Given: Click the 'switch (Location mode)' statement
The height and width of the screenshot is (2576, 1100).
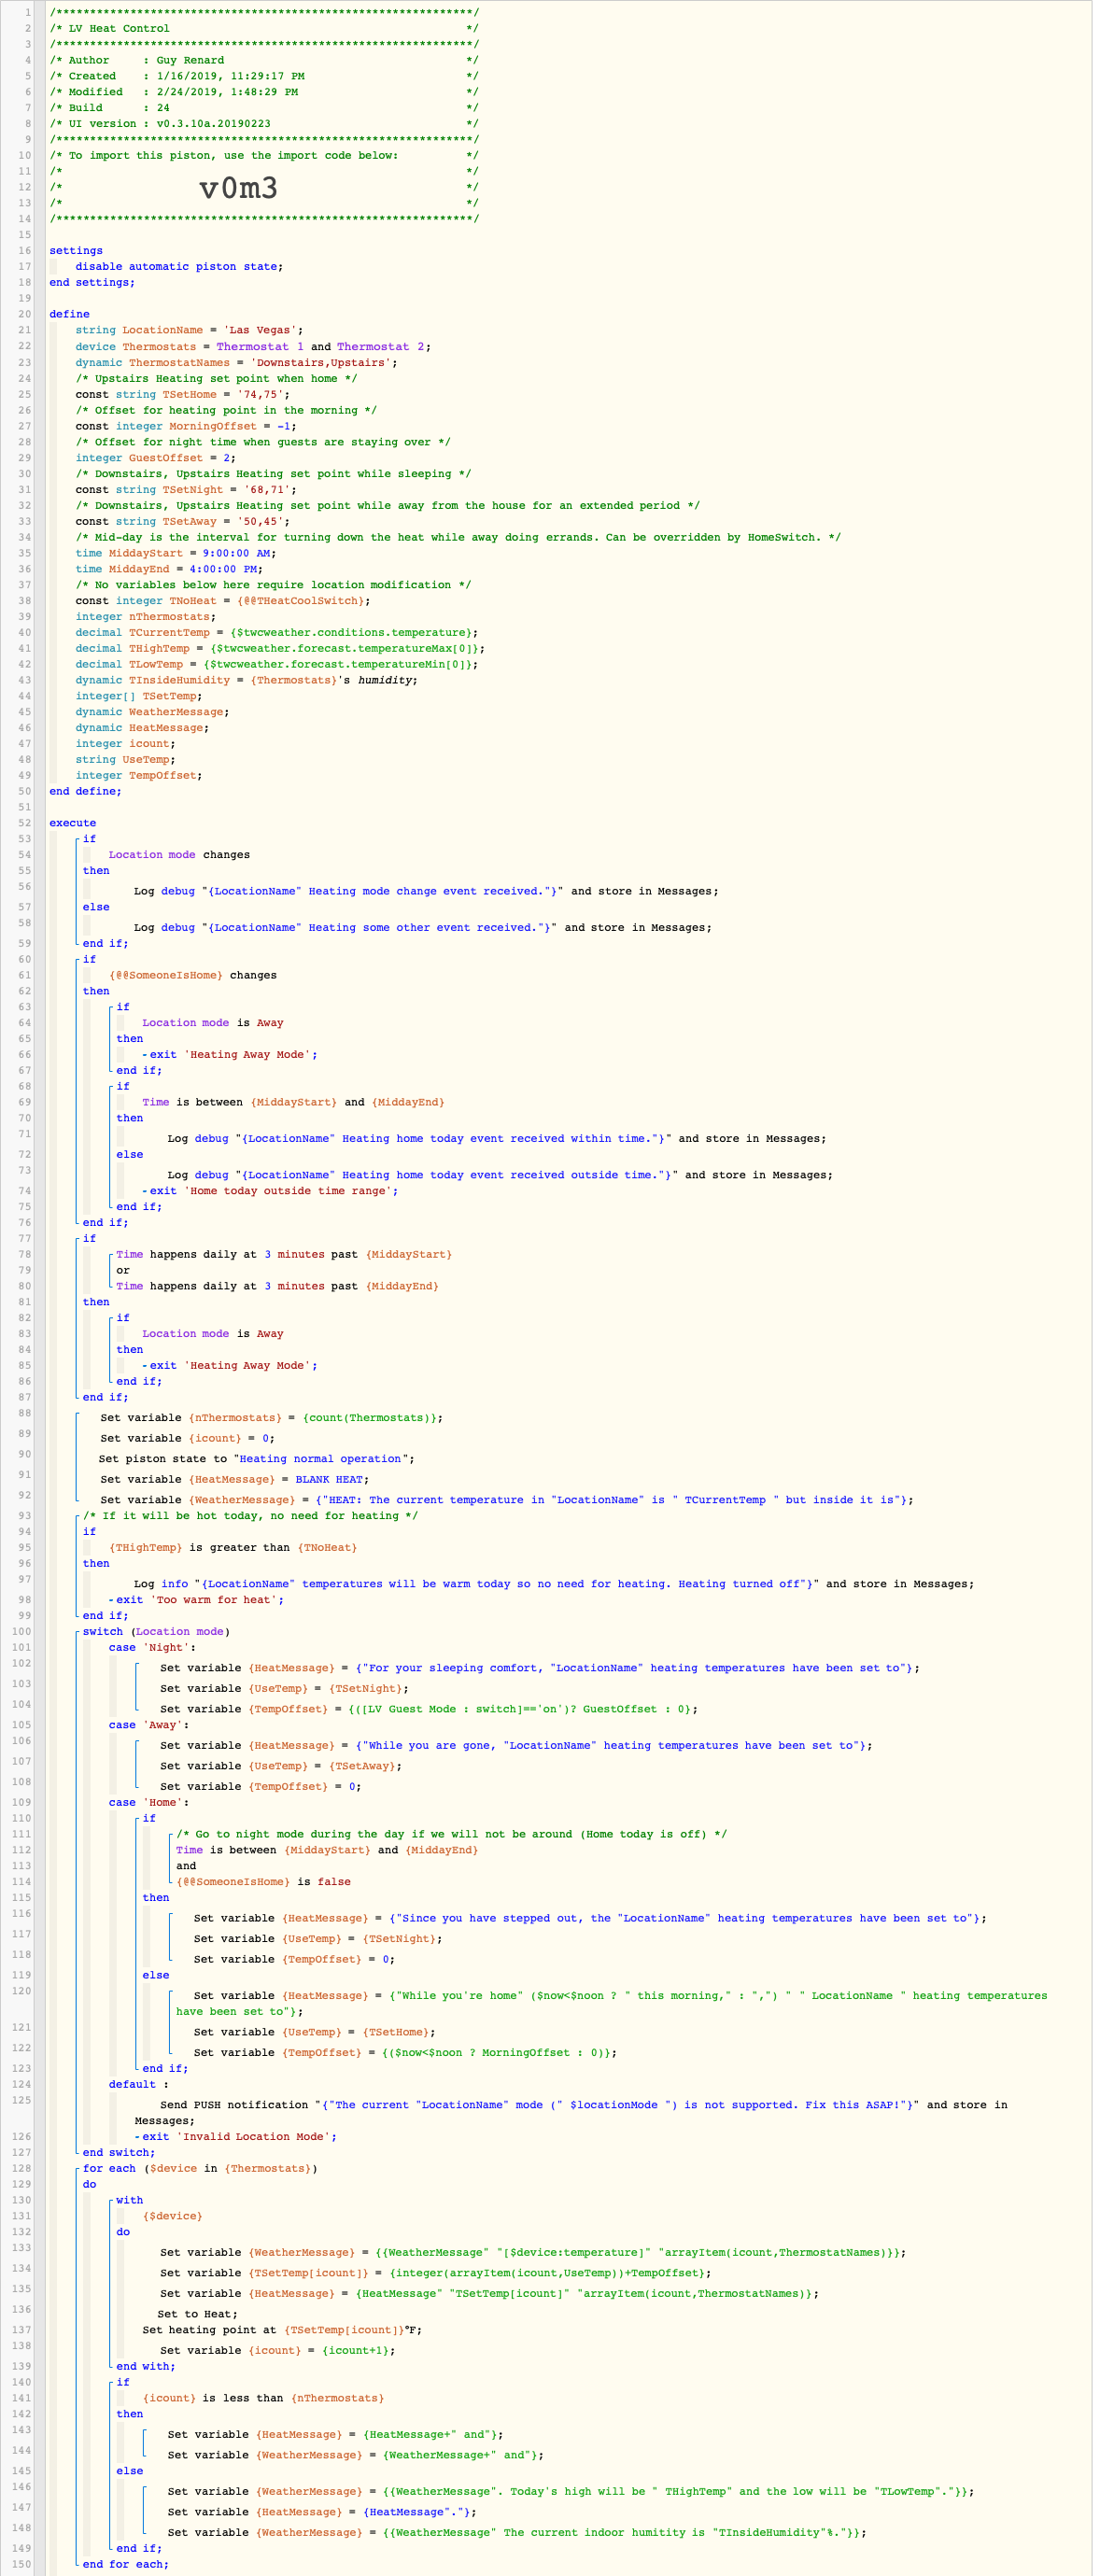Looking at the screenshot, I should click(156, 1632).
